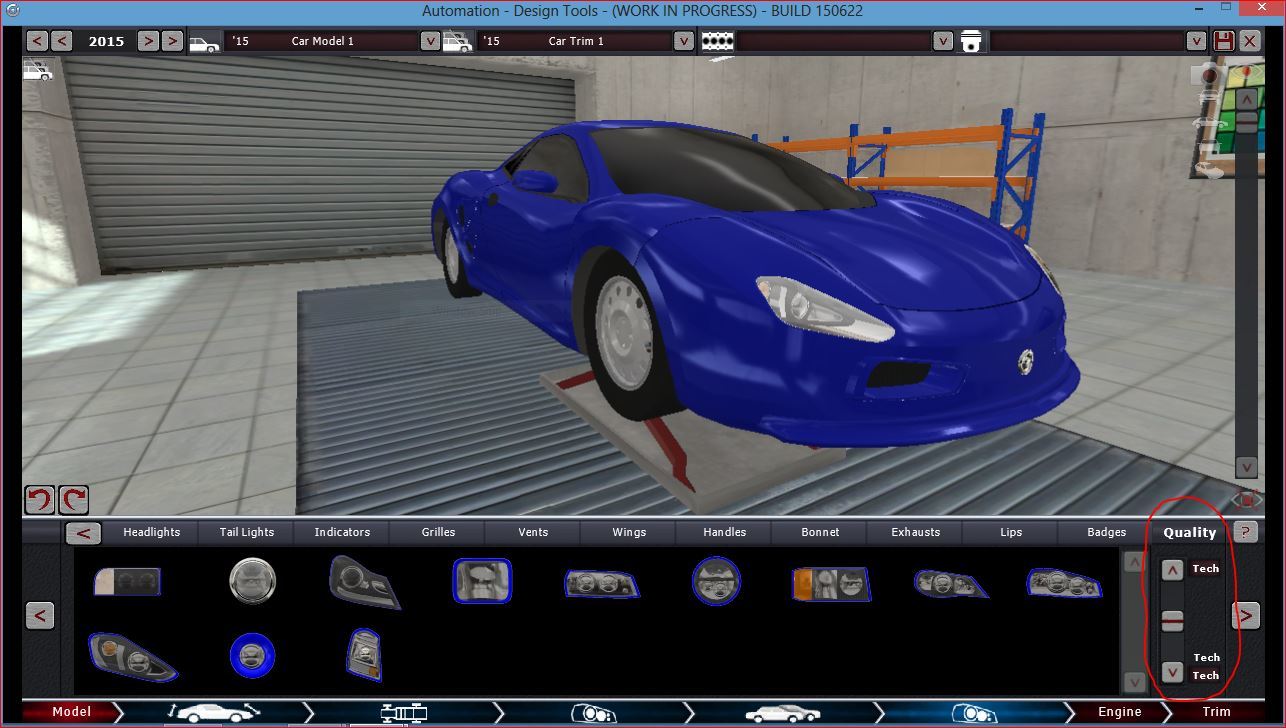The width and height of the screenshot is (1286, 728).
Task: Click the car body dimensions step icon
Action: pyautogui.click(x=212, y=712)
